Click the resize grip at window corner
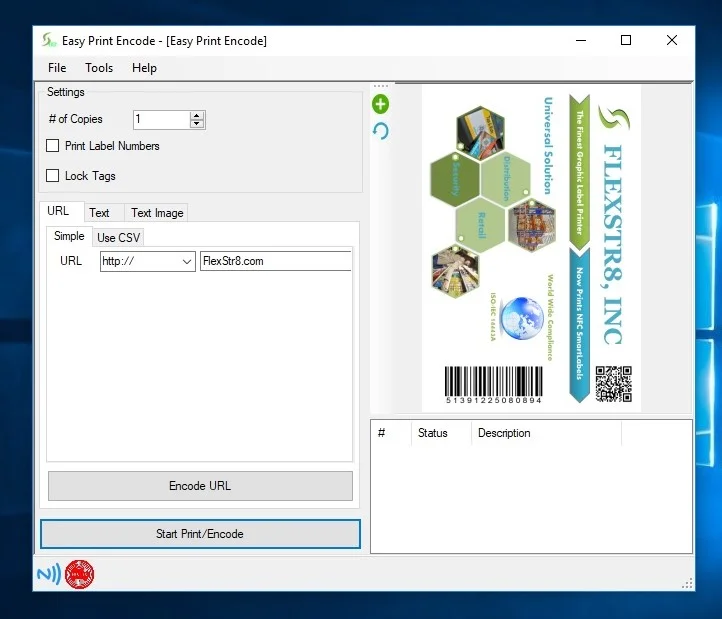Viewport: 722px width, 619px height. (687, 584)
